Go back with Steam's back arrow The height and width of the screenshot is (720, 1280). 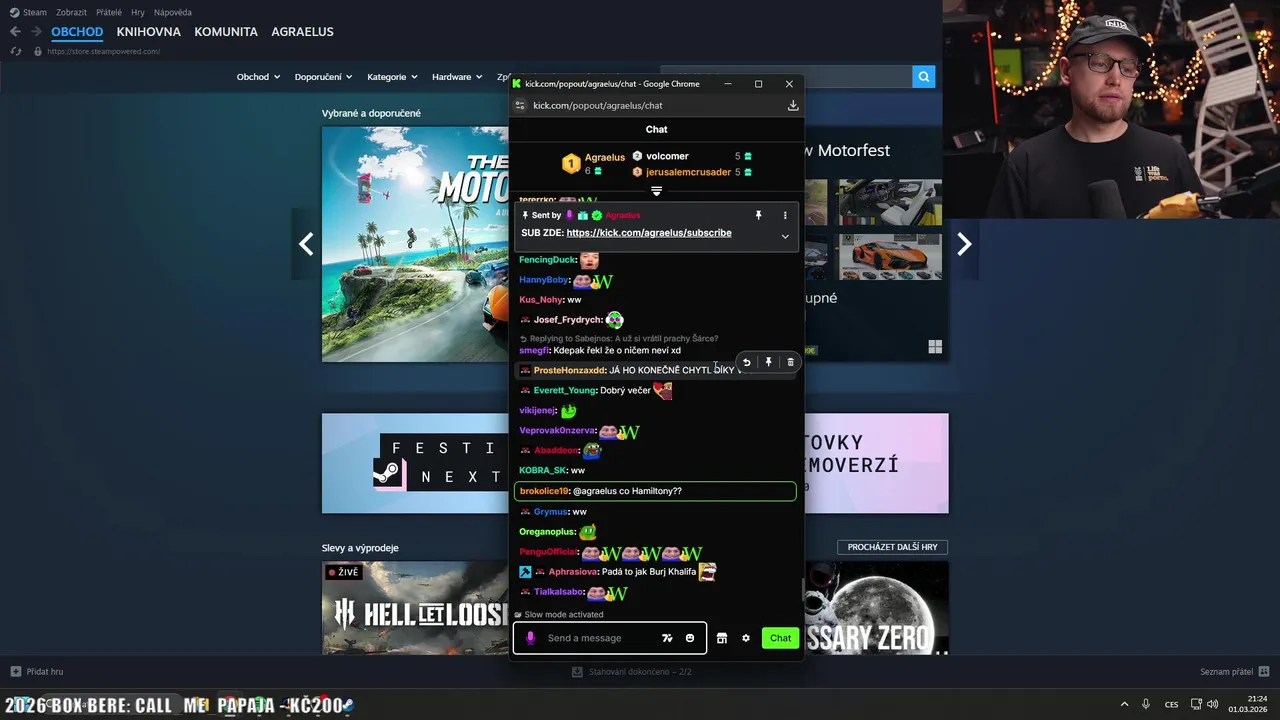(15, 32)
